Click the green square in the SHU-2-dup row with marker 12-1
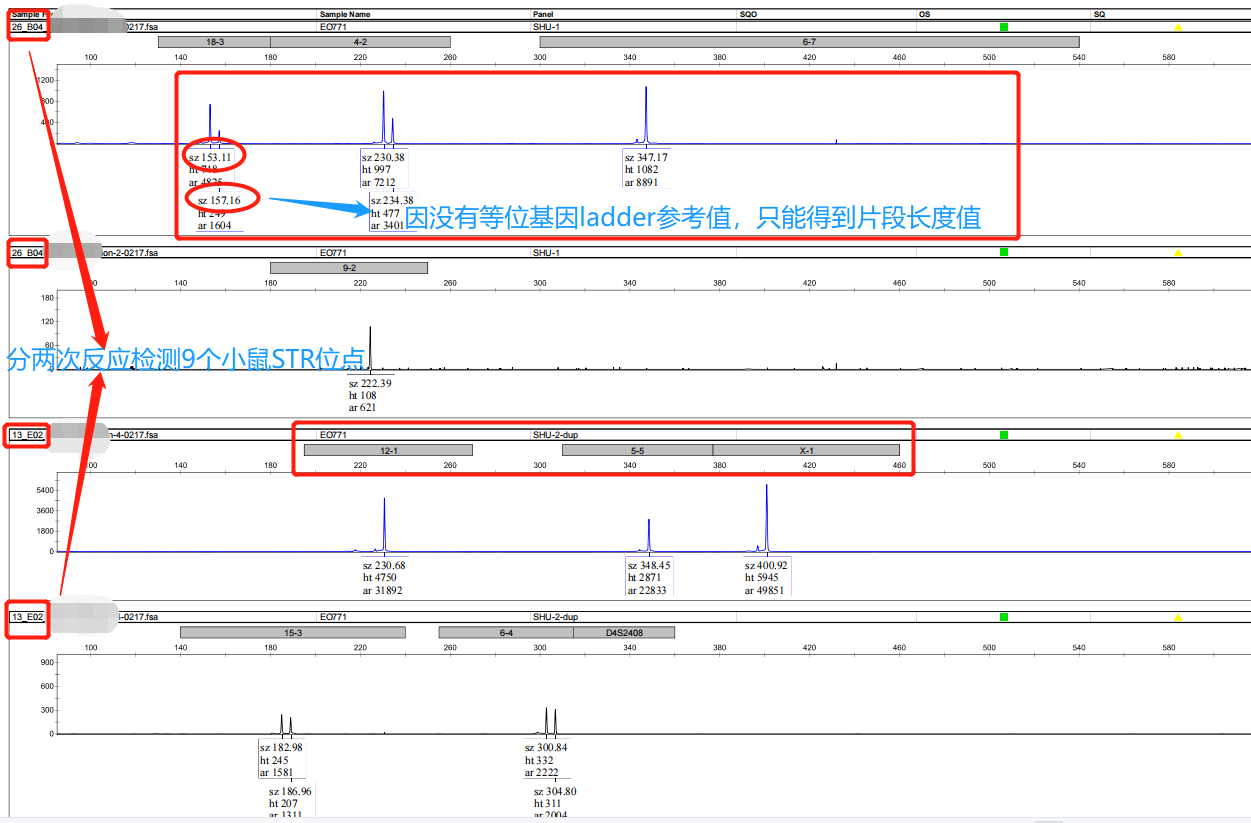Viewport: 1251px width, 823px height. pos(1004,435)
